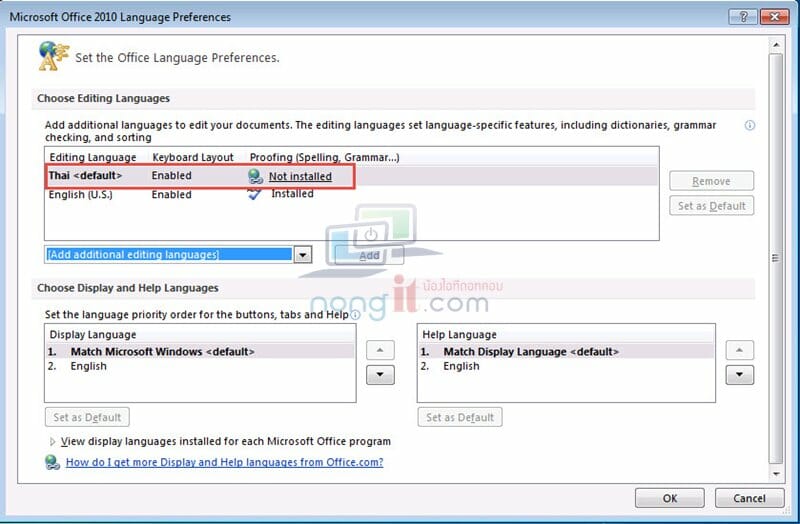Image resolution: width=800 pixels, height=524 pixels.
Task: Select English in the Help Language list
Action: click(566, 366)
